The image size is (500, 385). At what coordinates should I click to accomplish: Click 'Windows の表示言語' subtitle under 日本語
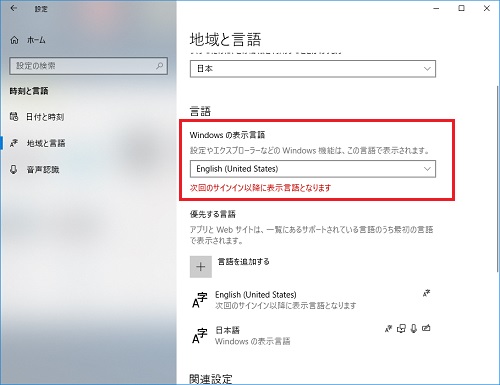point(253,341)
